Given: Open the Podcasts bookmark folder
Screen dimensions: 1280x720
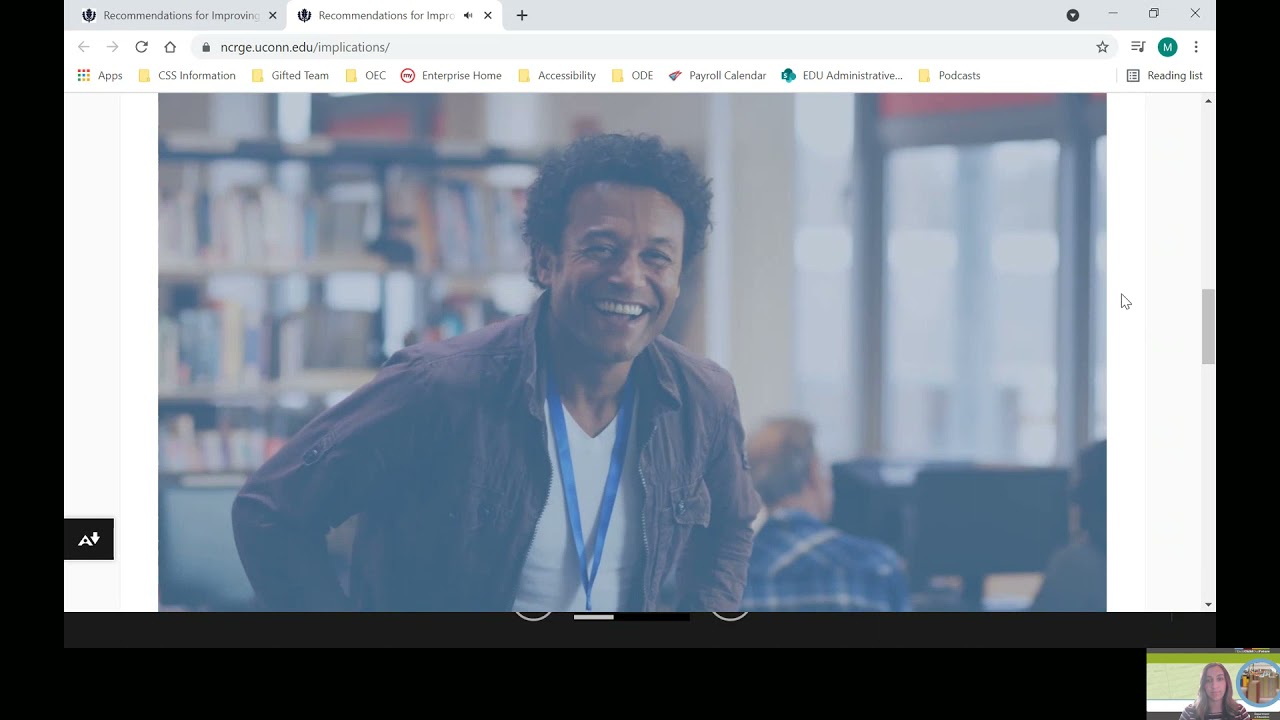Looking at the screenshot, I should click(949, 75).
